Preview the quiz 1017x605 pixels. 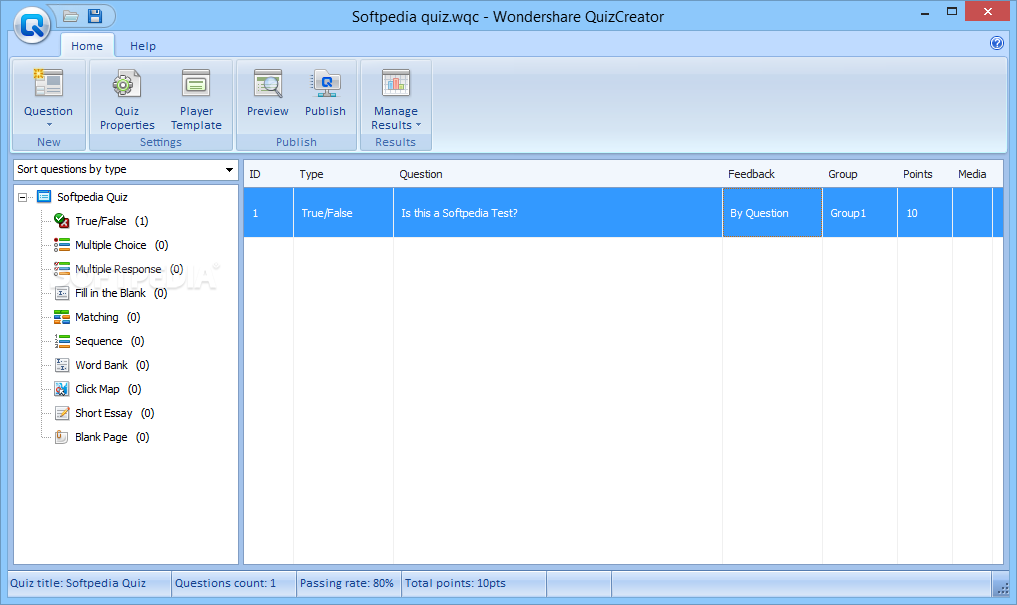click(267, 93)
